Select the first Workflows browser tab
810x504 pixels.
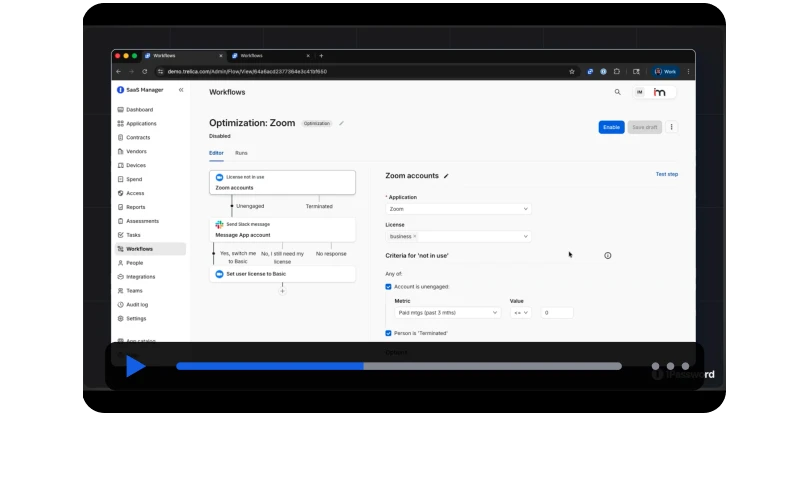pyautogui.click(x=183, y=56)
